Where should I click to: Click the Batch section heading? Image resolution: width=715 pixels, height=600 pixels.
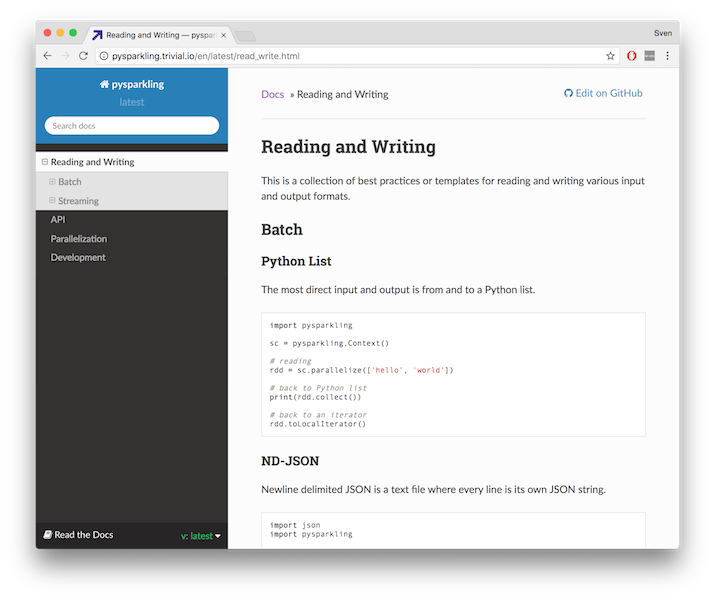pyautogui.click(x=282, y=229)
